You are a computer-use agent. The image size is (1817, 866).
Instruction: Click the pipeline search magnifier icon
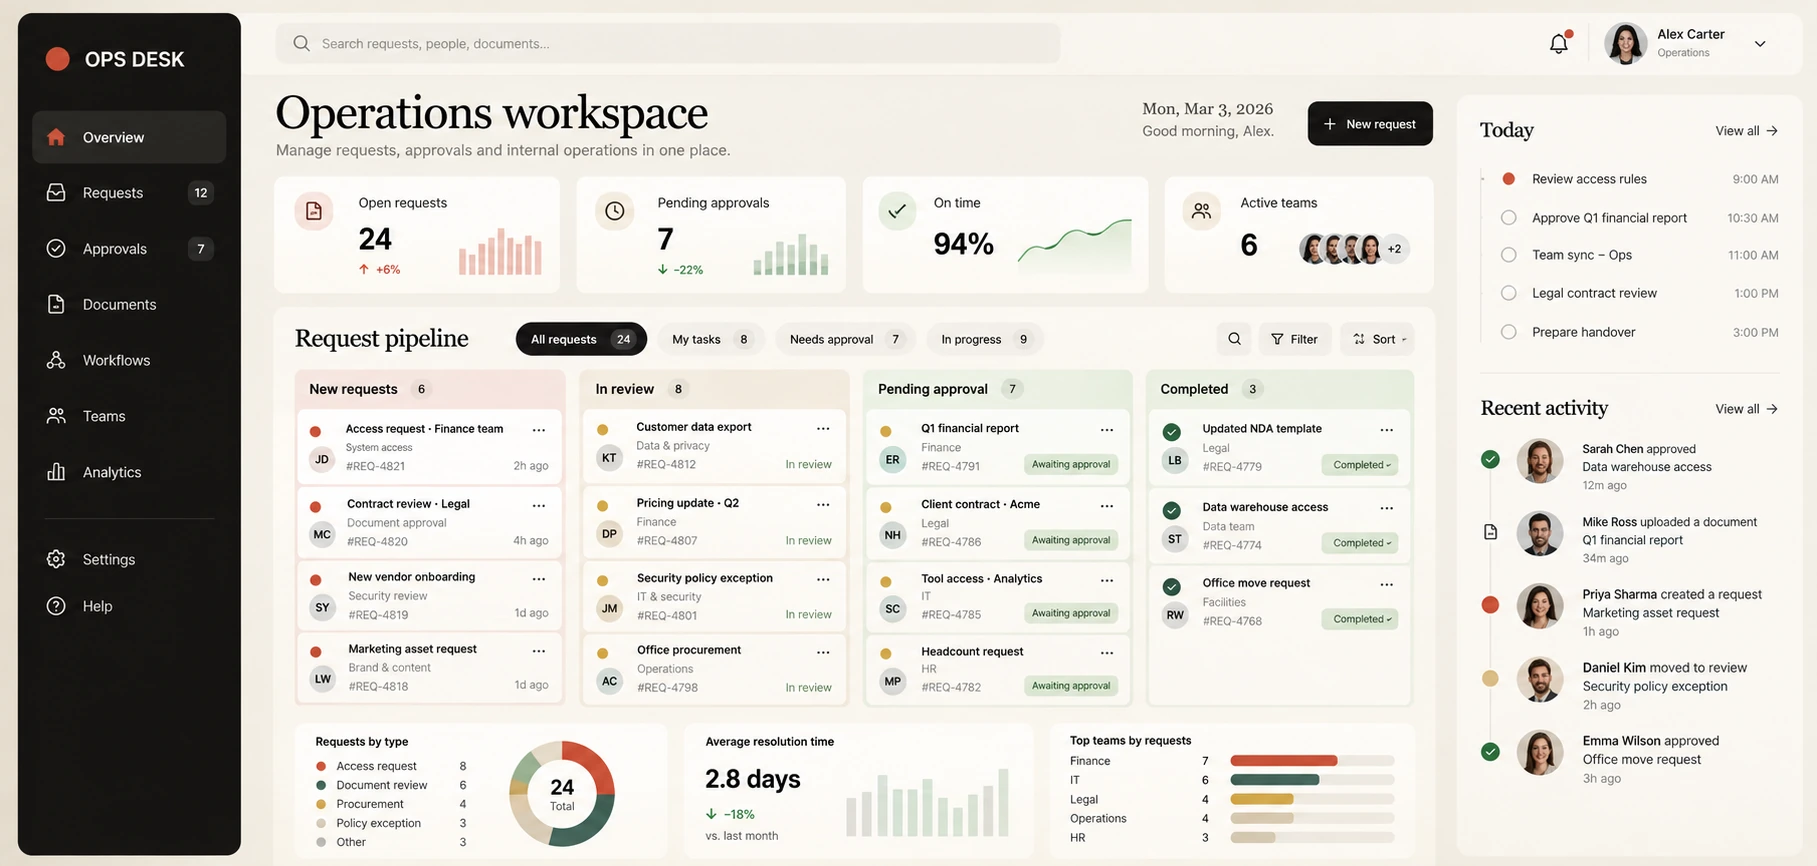pos(1234,339)
